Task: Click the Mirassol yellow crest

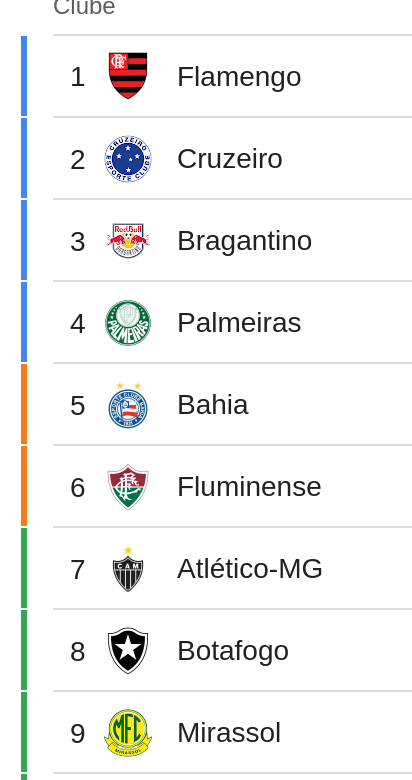Action: click(x=128, y=733)
